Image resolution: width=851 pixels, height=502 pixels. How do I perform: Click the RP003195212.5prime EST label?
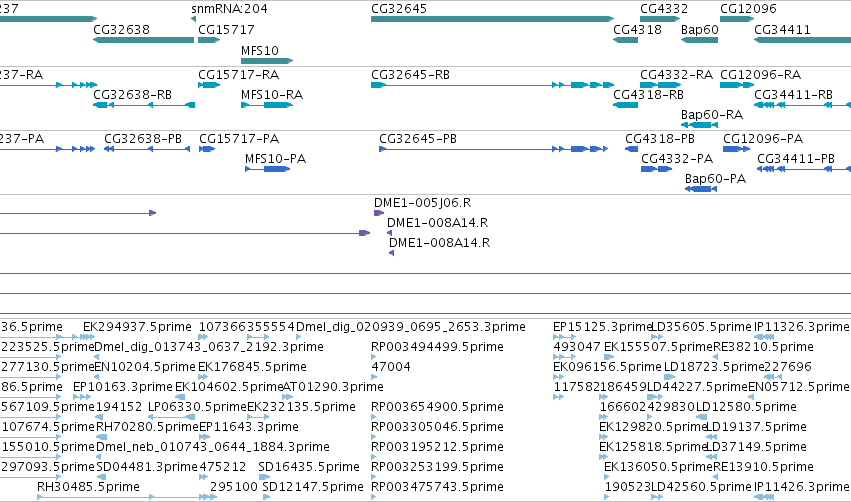click(437, 447)
